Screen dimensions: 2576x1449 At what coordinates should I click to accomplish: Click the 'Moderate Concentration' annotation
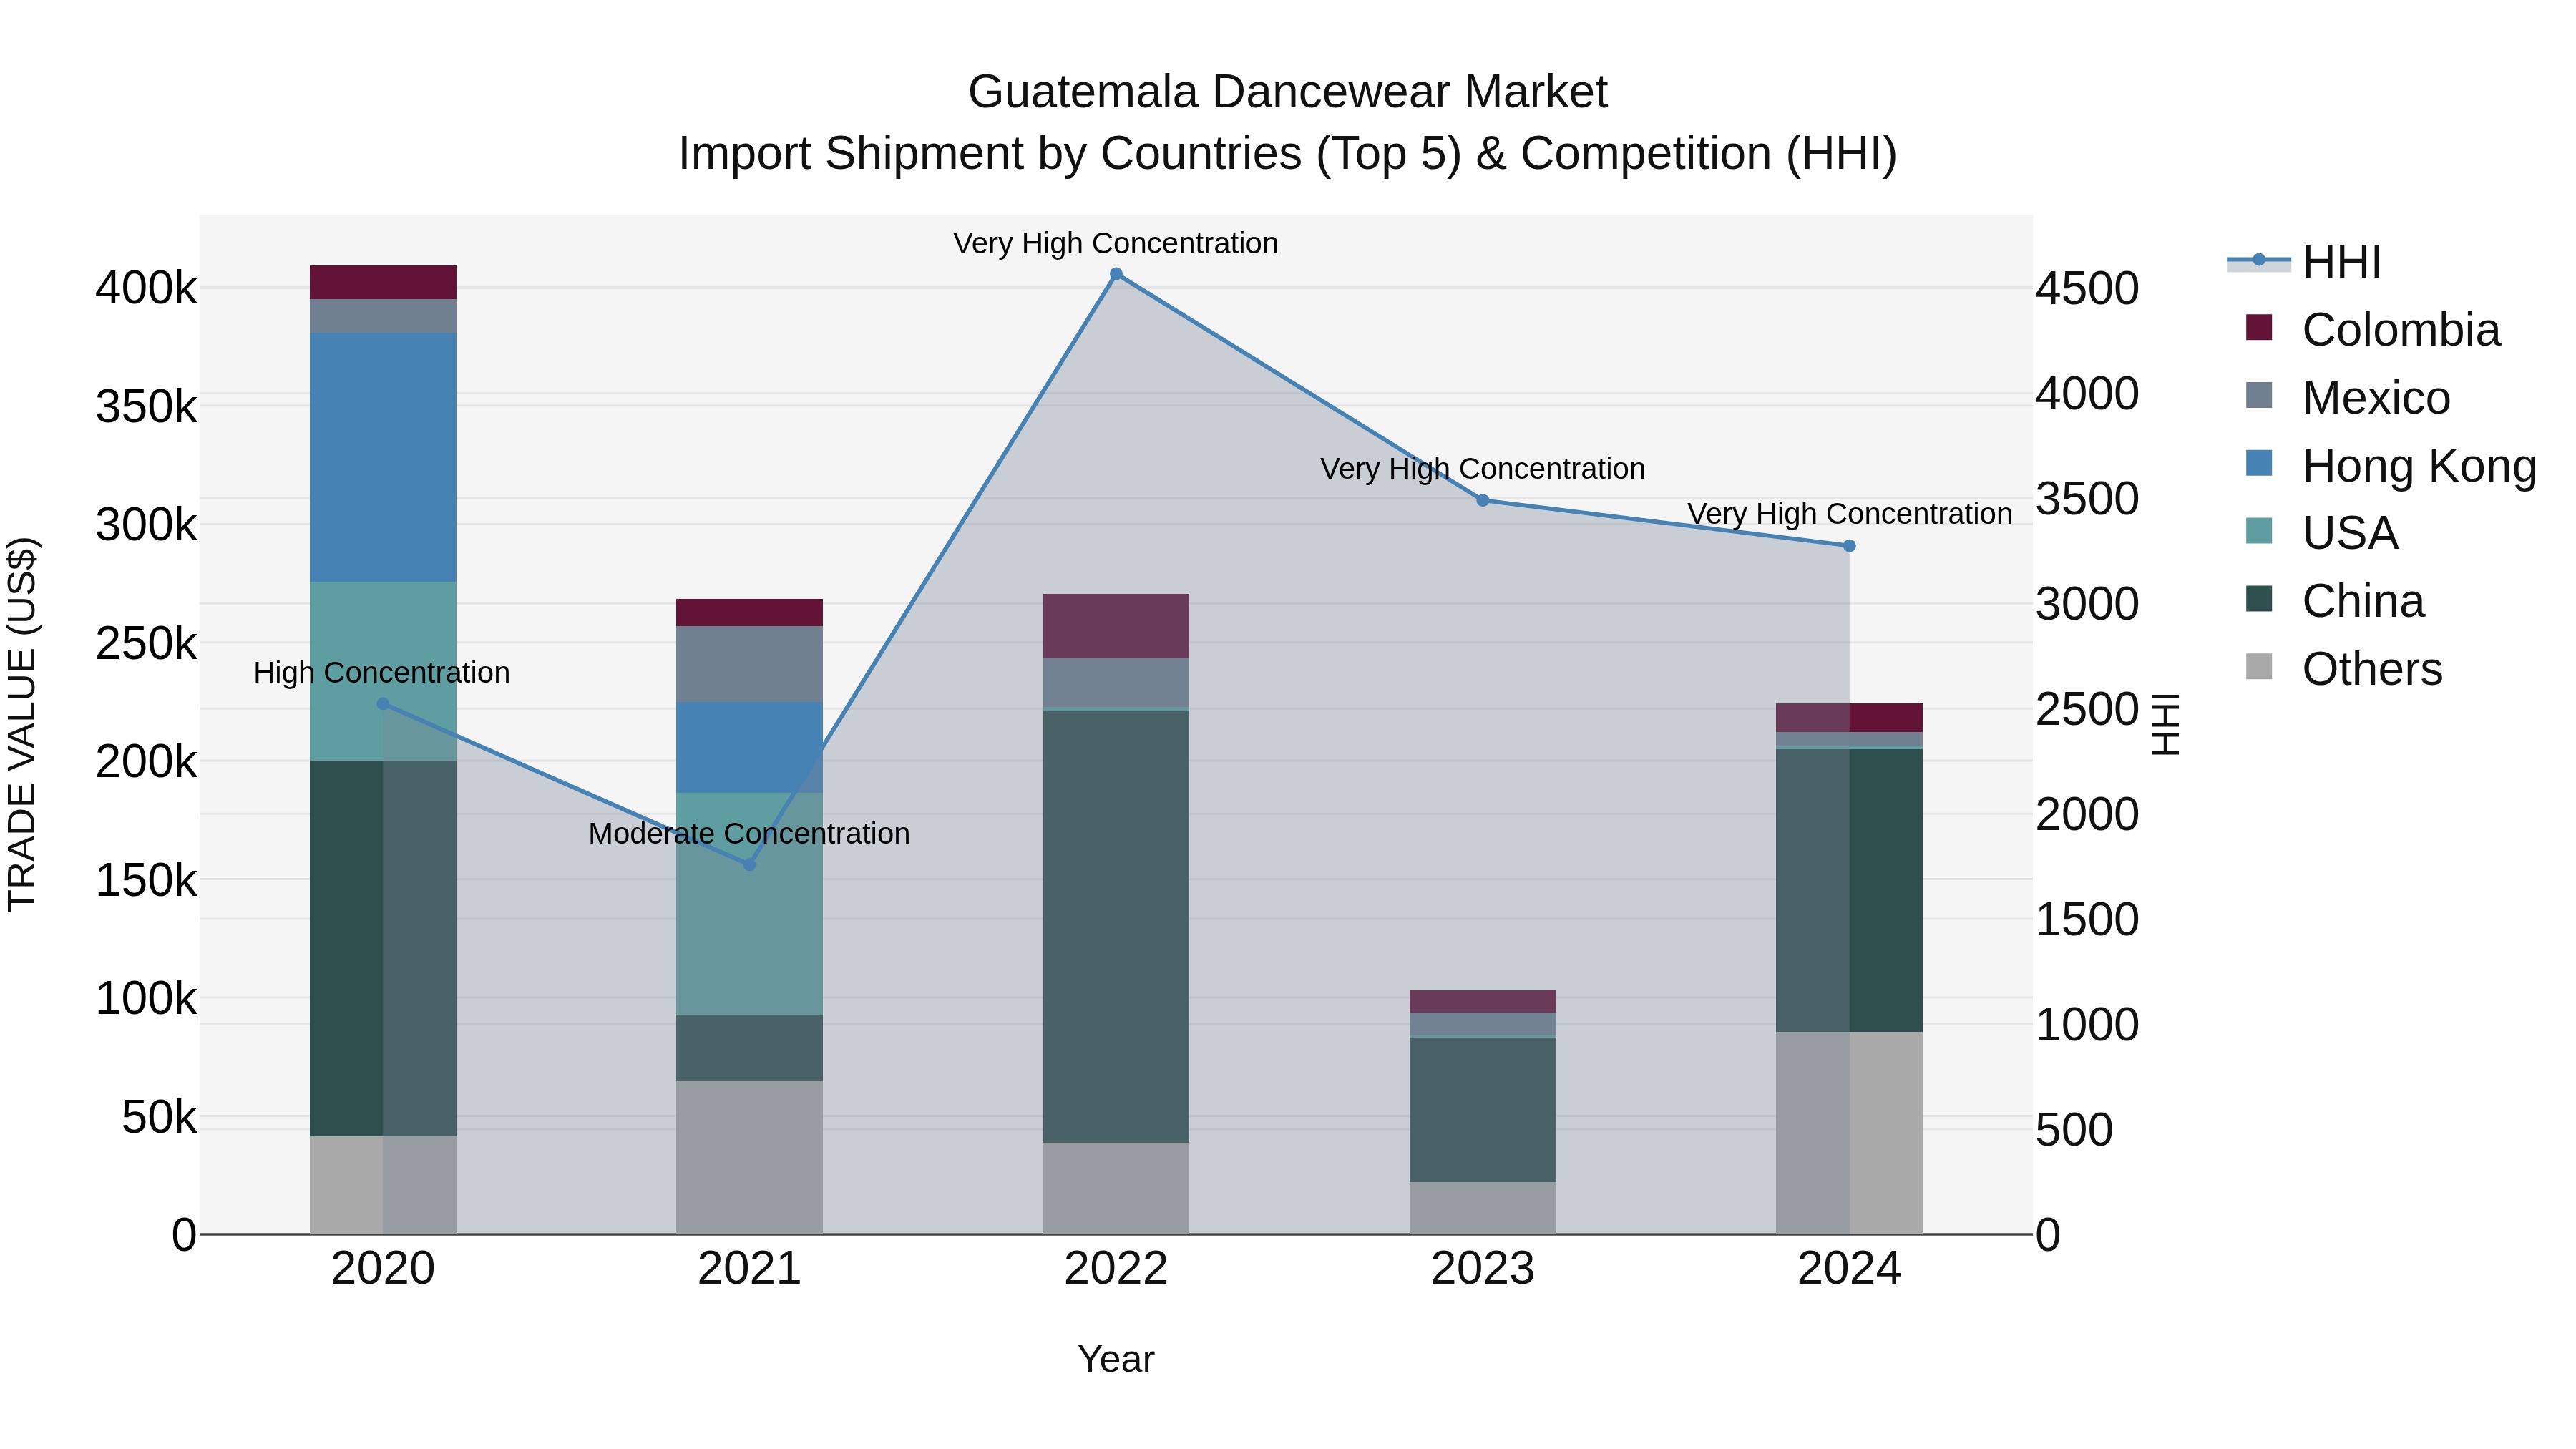point(749,833)
